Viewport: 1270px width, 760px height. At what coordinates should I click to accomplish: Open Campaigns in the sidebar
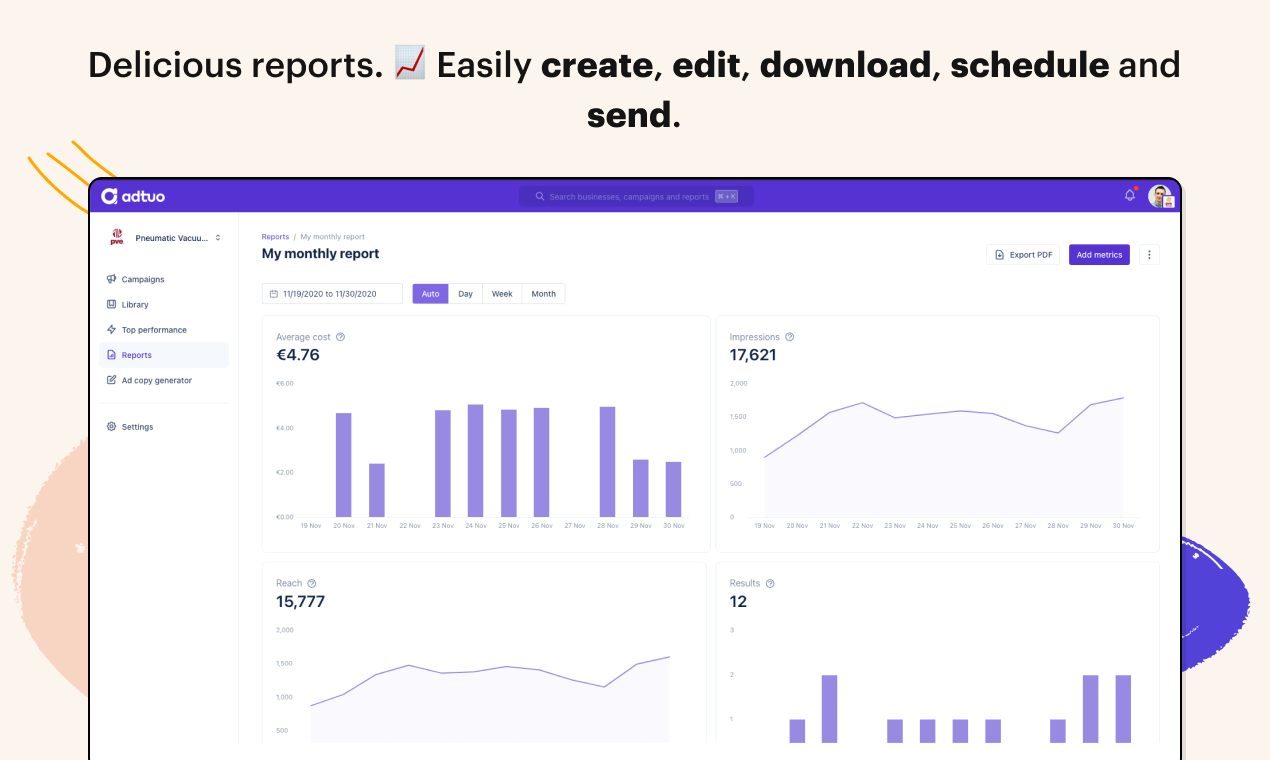tap(164, 279)
